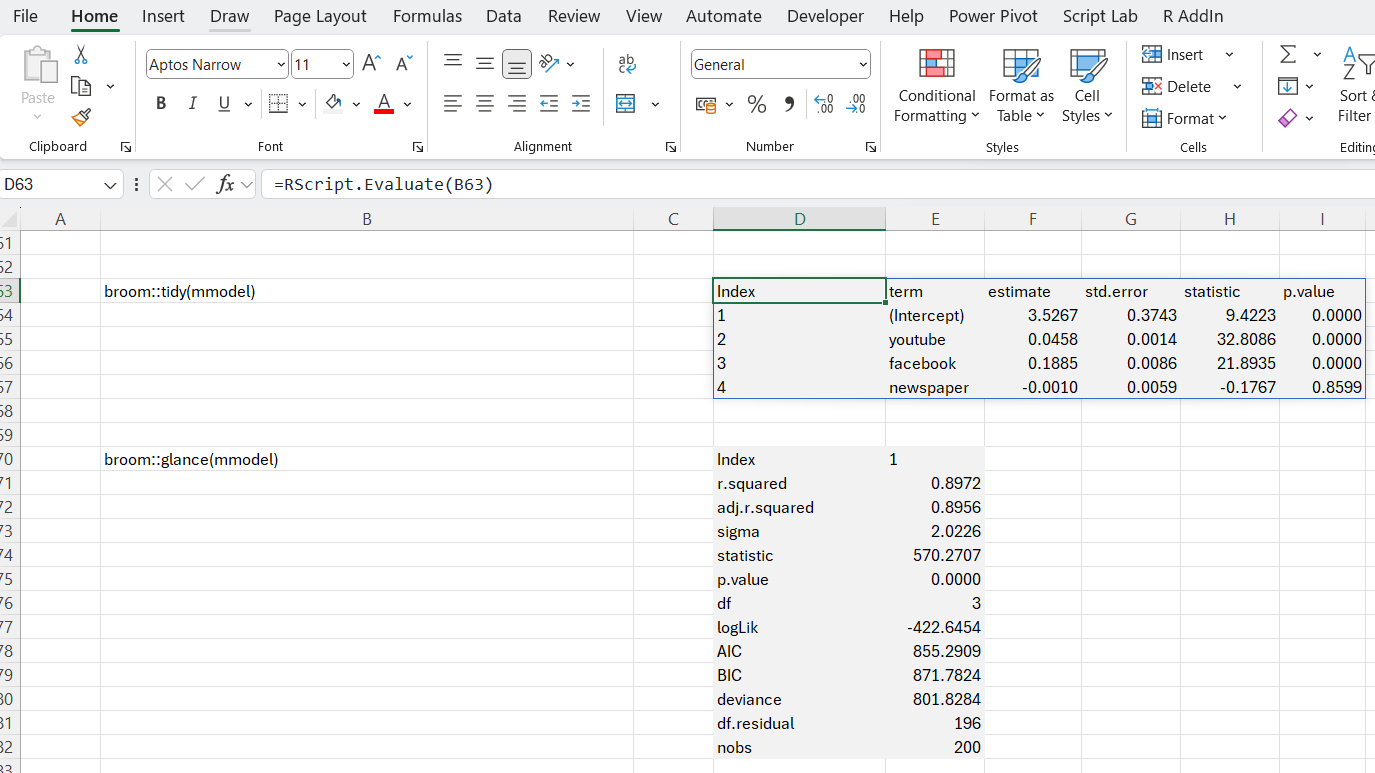
Task: Apply Percent Style
Action: pos(757,104)
